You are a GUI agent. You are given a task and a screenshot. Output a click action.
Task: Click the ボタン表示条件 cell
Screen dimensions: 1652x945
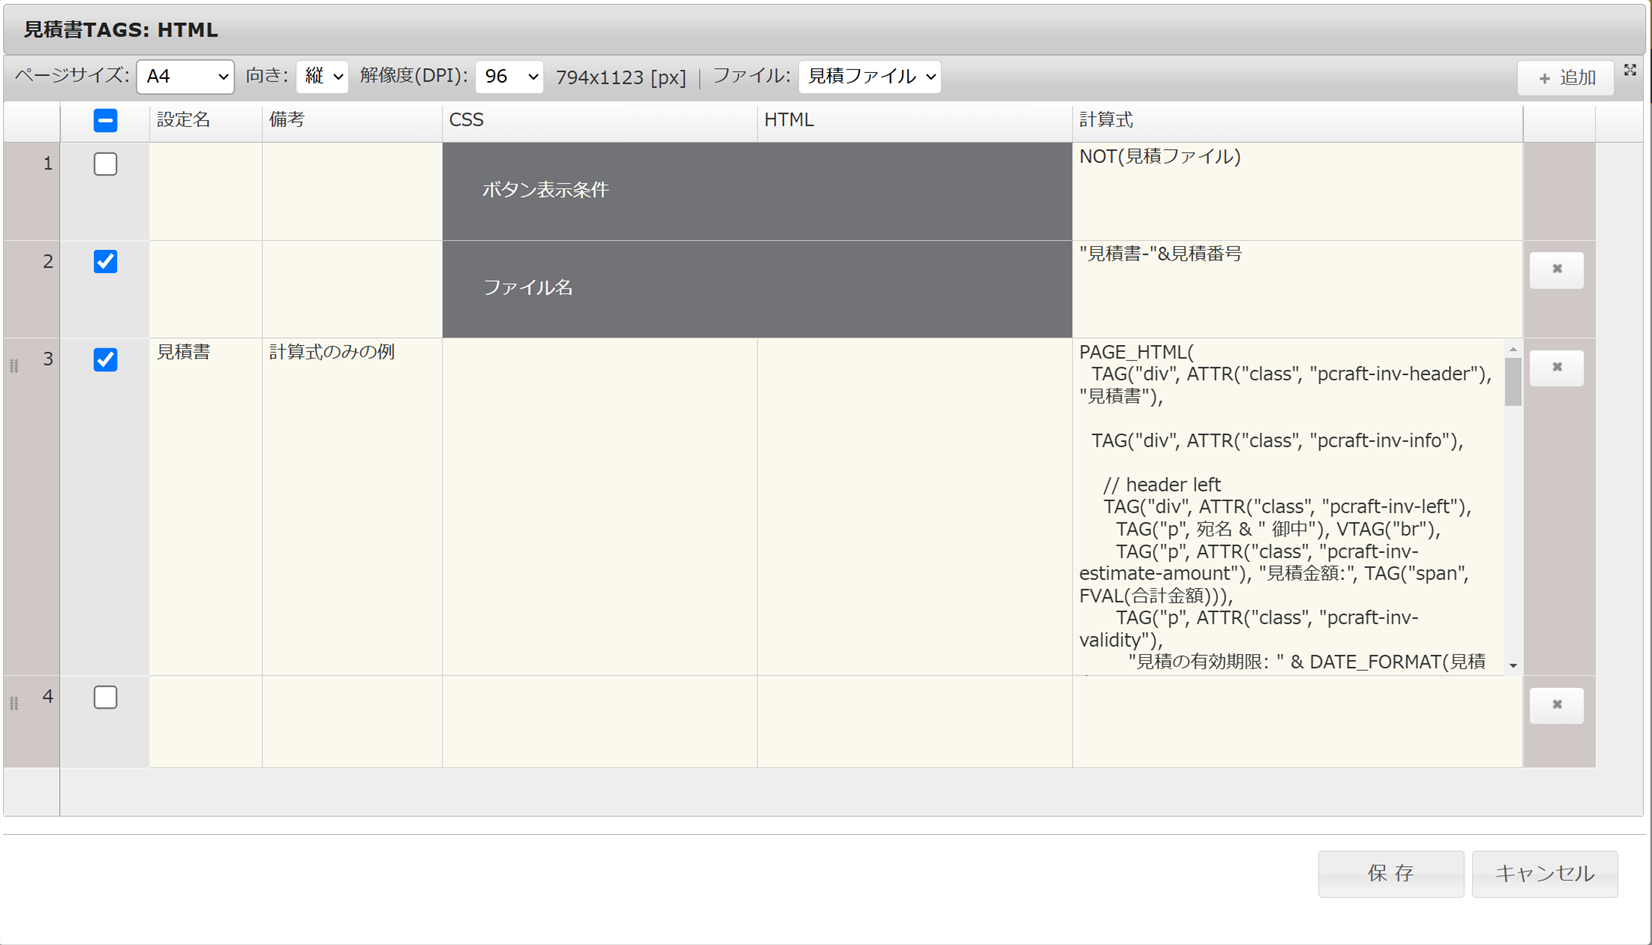click(x=757, y=191)
